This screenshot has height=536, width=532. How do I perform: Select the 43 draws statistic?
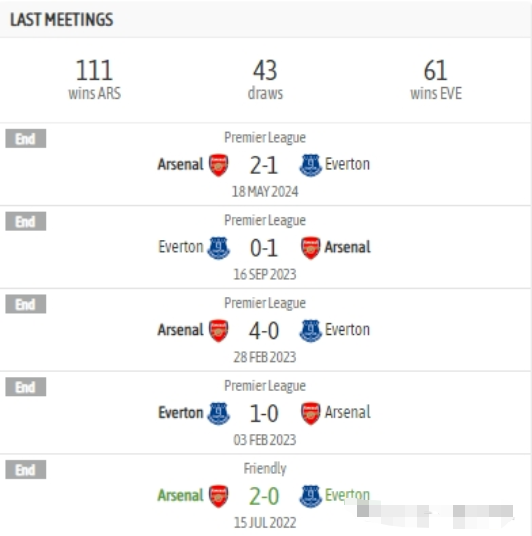tap(265, 80)
